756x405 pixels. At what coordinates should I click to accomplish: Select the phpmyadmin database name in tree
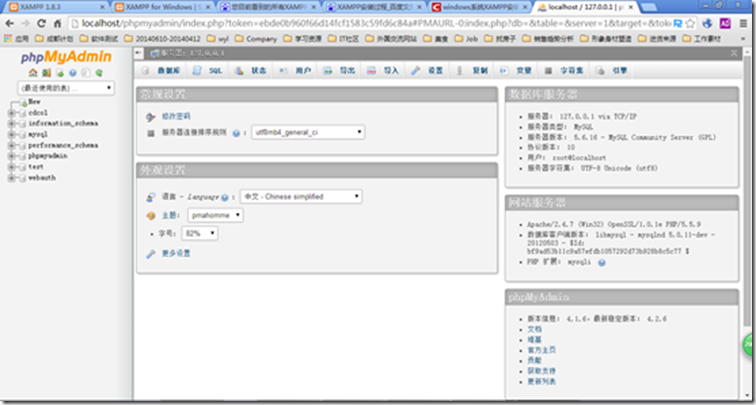pyautogui.click(x=48, y=156)
